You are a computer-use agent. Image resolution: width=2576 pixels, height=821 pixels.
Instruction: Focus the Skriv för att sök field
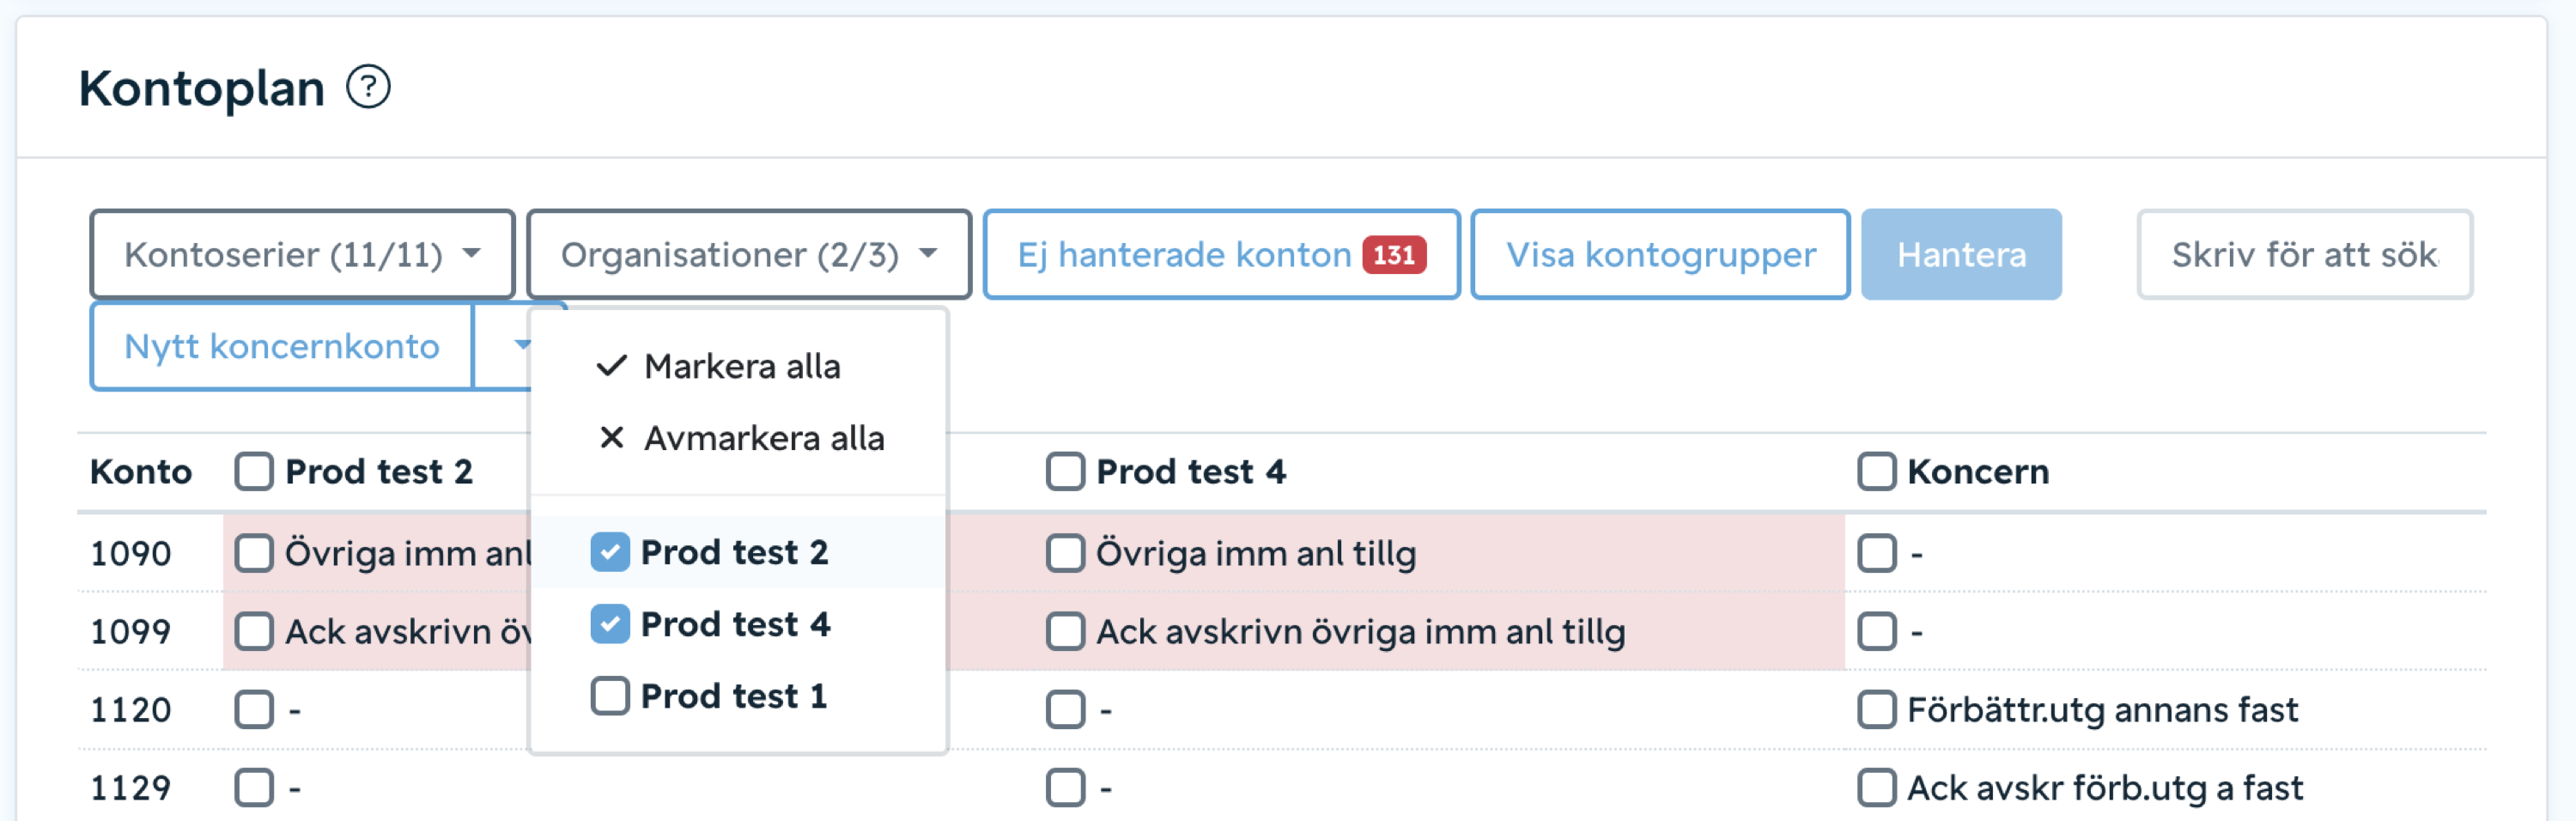coord(2303,255)
